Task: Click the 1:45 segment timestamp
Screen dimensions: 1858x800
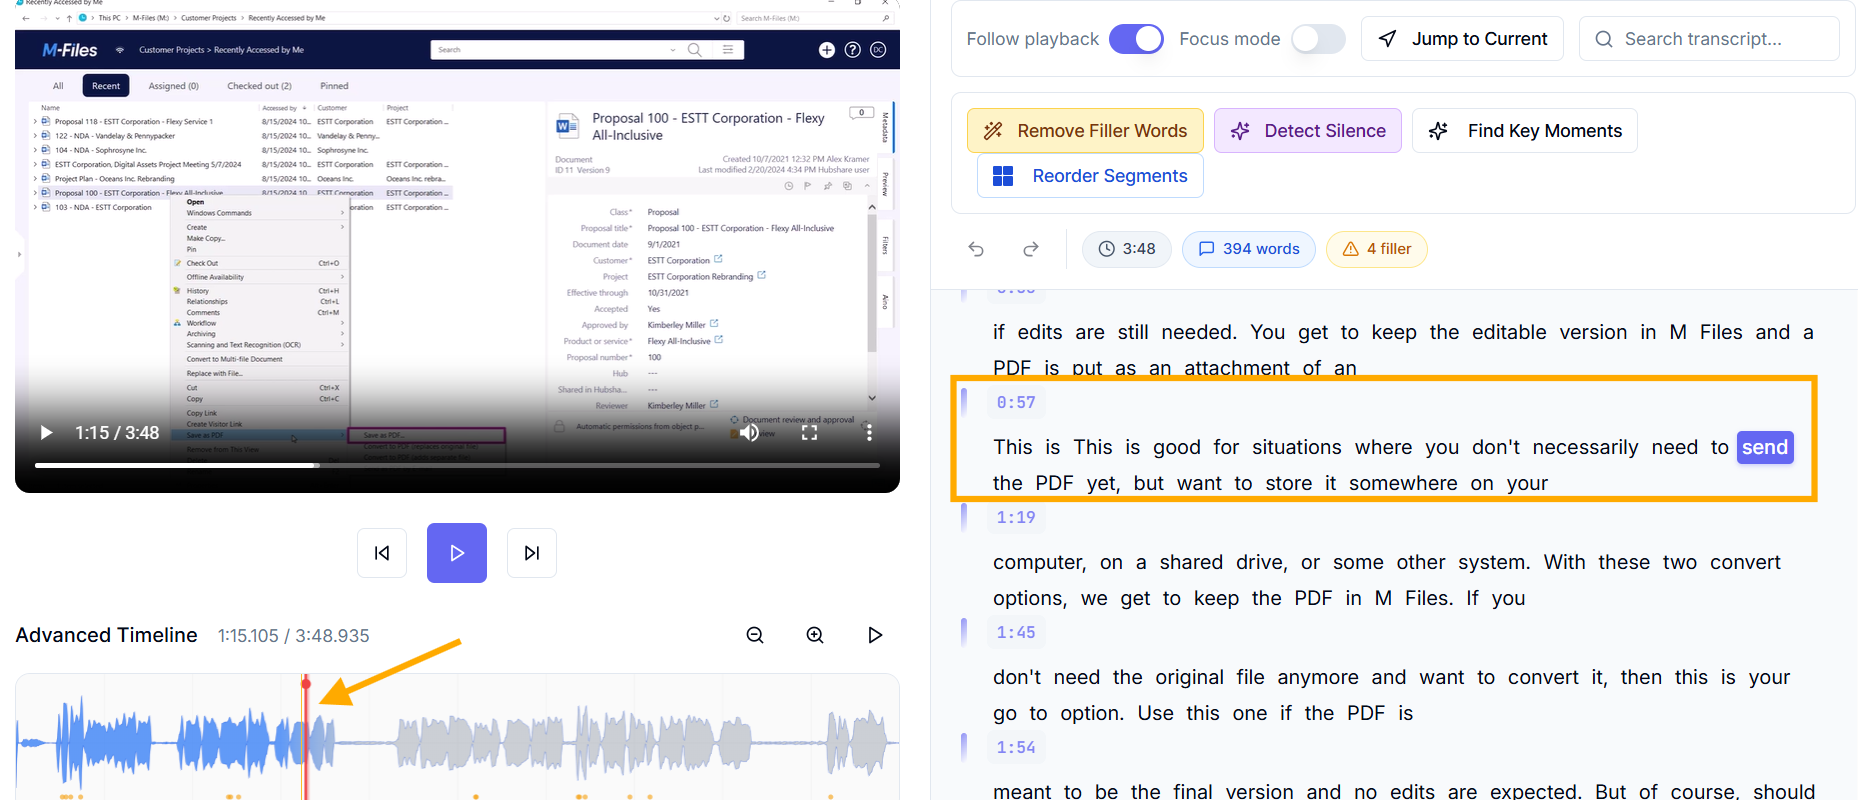Action: click(x=1016, y=633)
